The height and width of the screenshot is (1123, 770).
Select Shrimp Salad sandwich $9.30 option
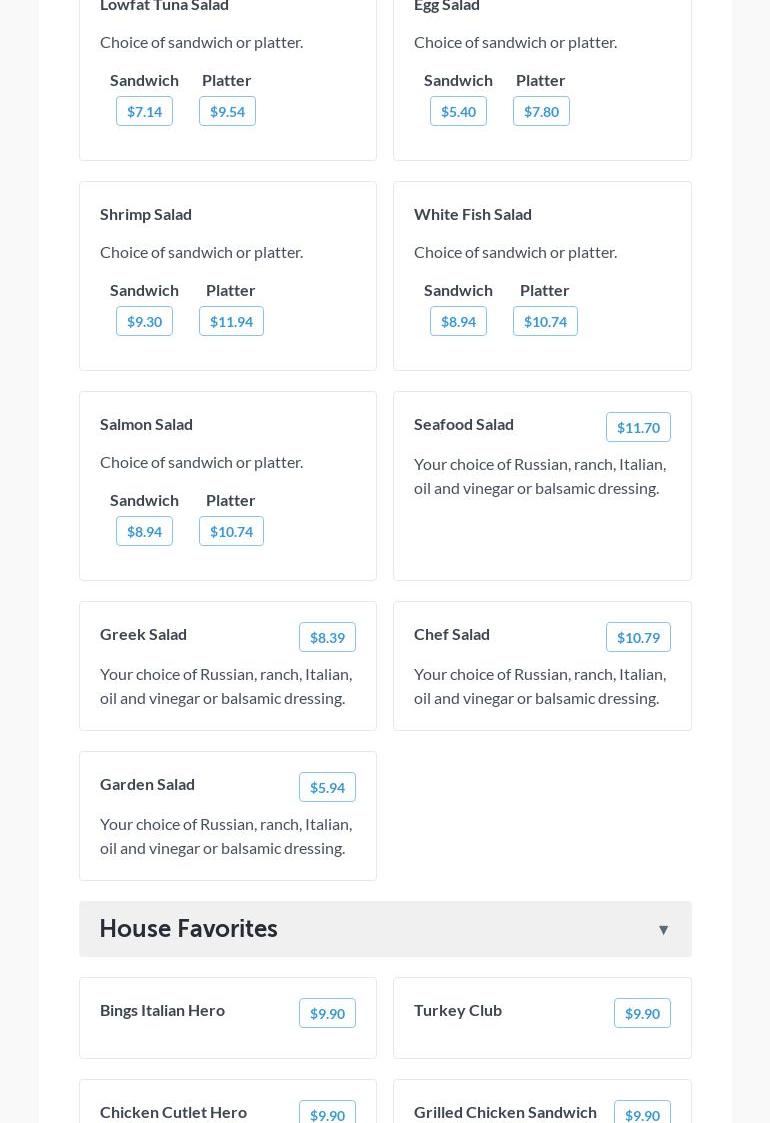144,321
